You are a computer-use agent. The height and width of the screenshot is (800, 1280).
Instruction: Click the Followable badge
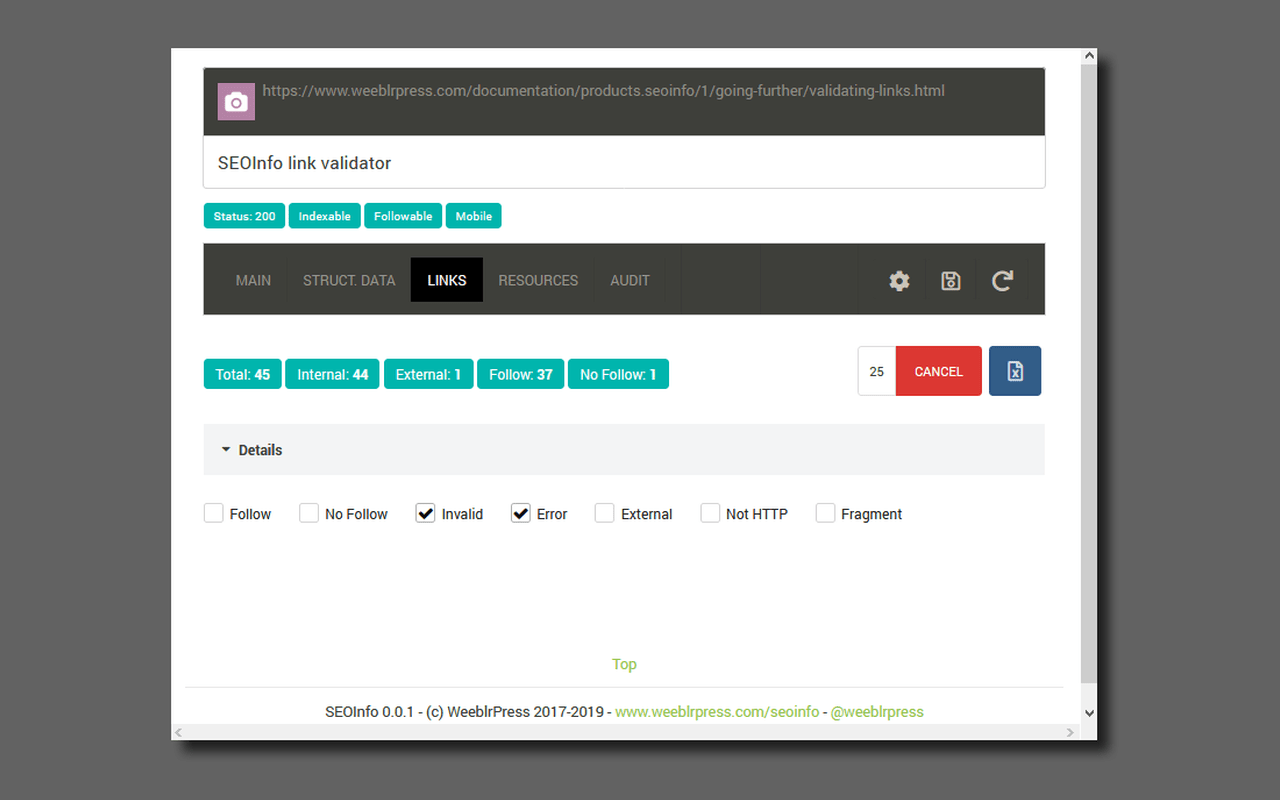click(x=403, y=216)
